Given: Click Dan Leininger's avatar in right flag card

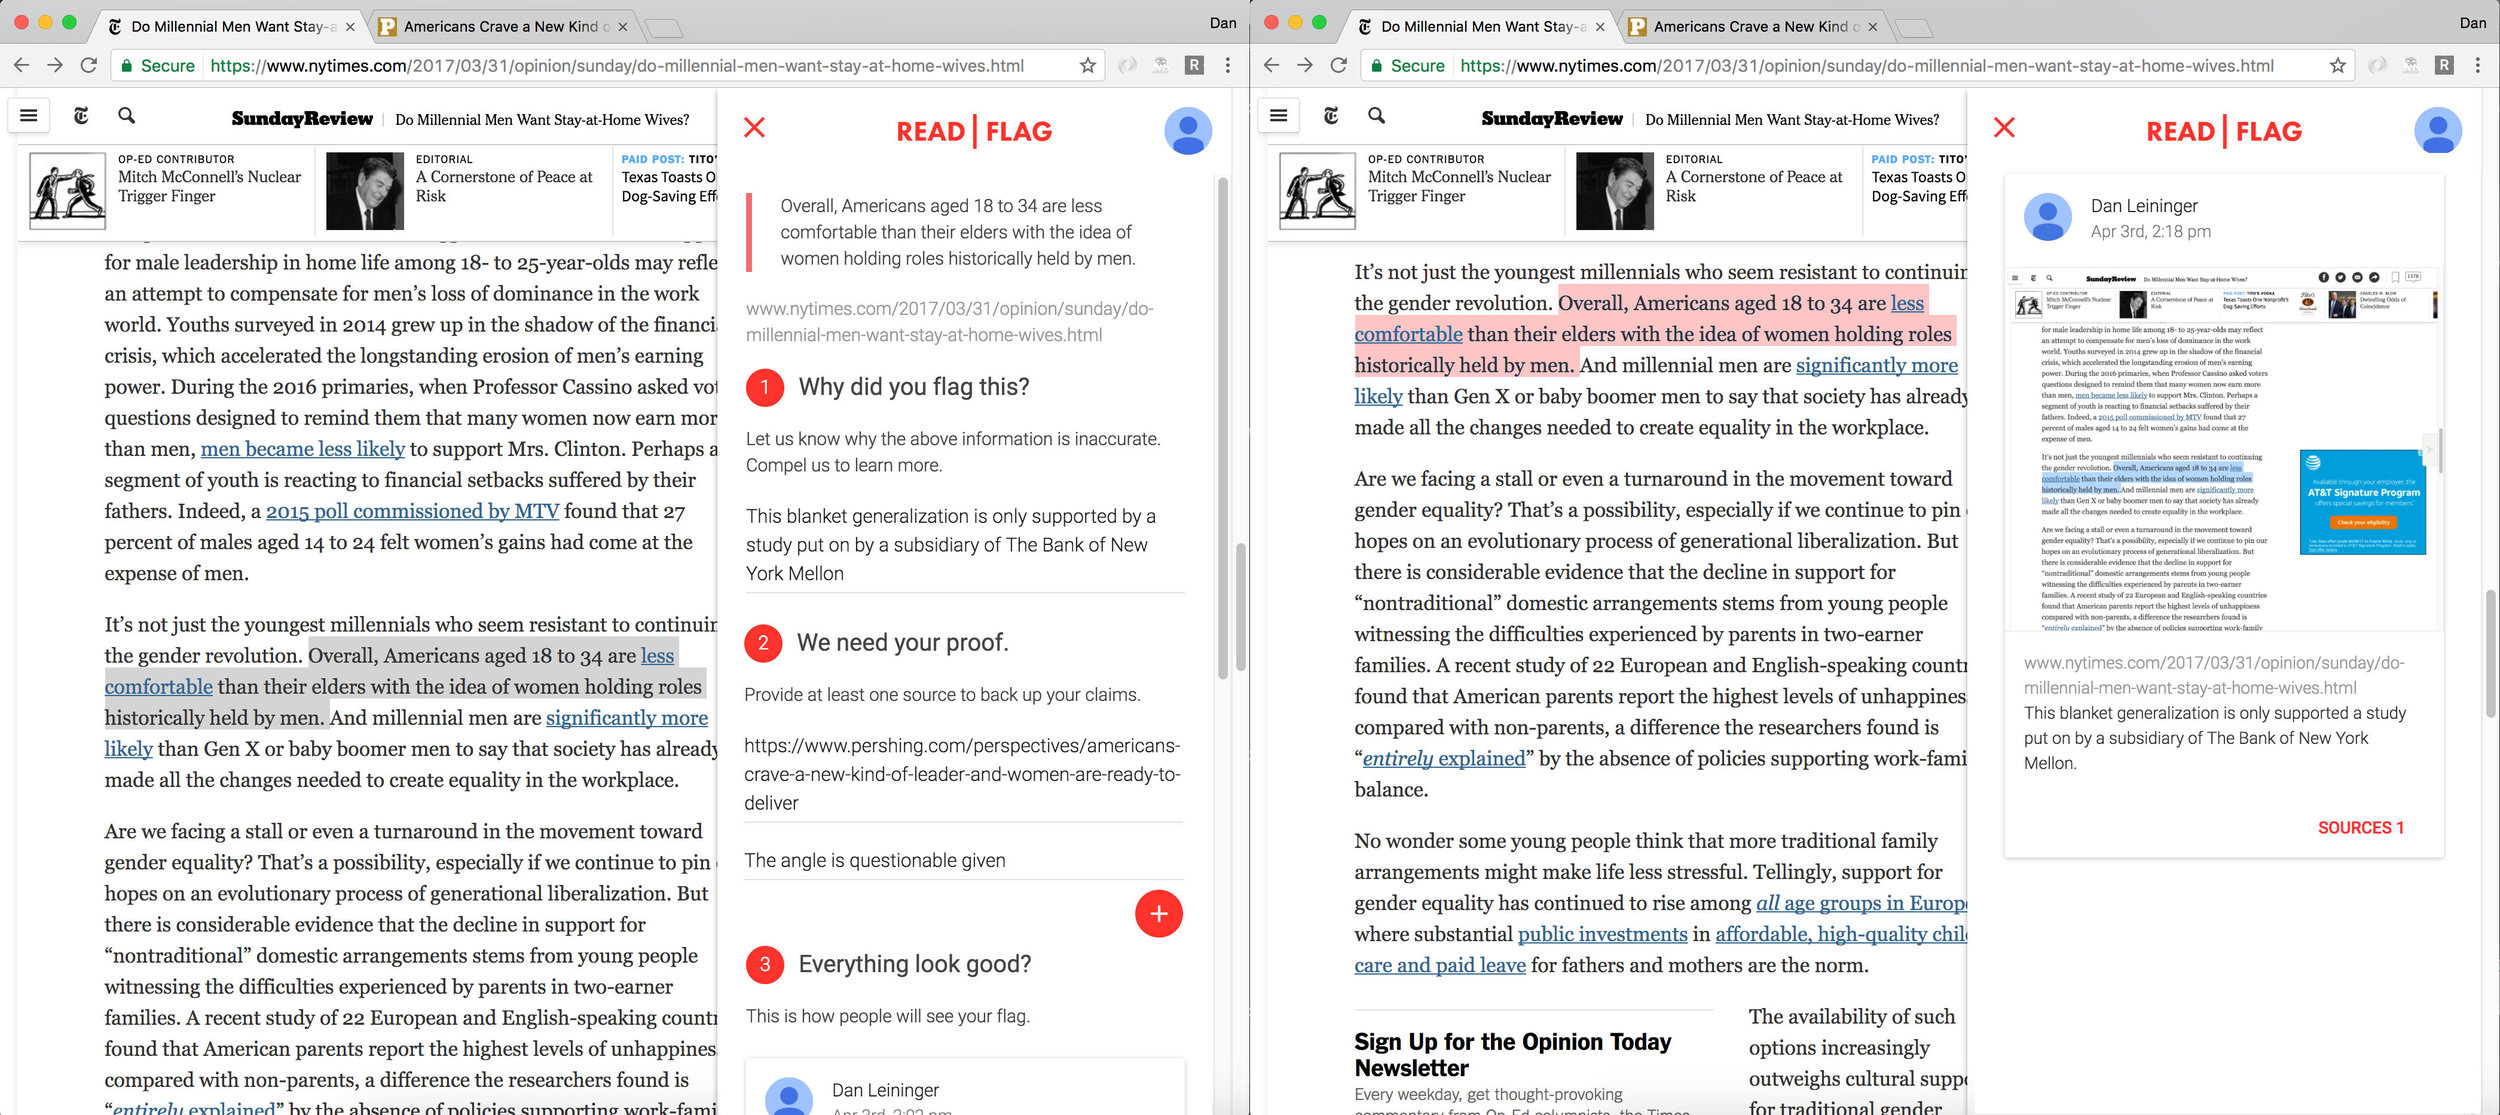Looking at the screenshot, I should pos(2048,217).
